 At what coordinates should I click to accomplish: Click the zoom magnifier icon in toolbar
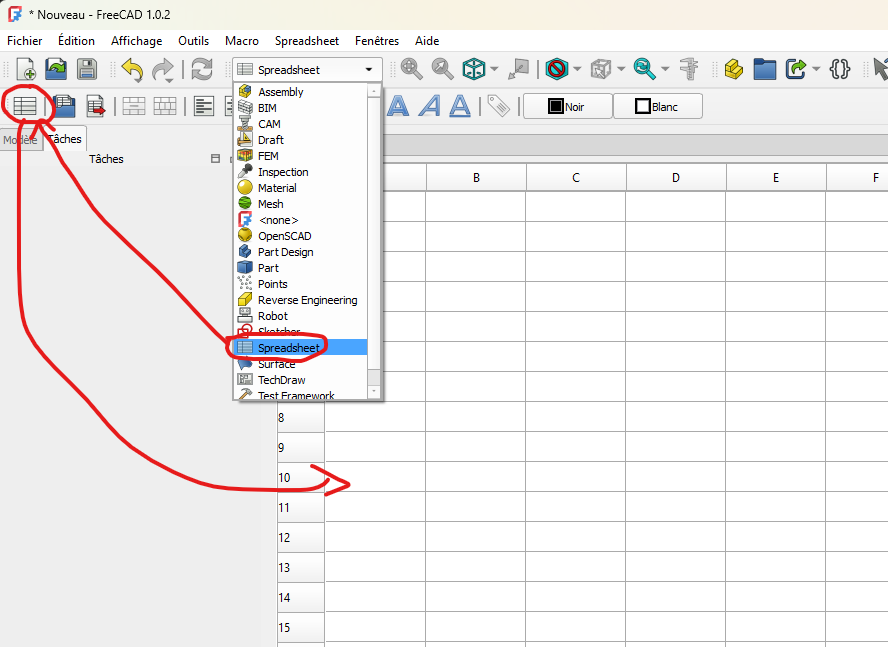(644, 69)
